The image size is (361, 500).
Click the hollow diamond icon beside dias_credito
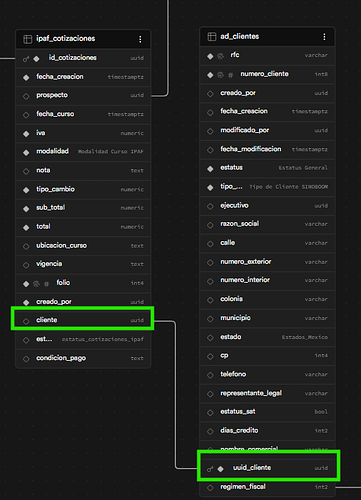(210, 431)
